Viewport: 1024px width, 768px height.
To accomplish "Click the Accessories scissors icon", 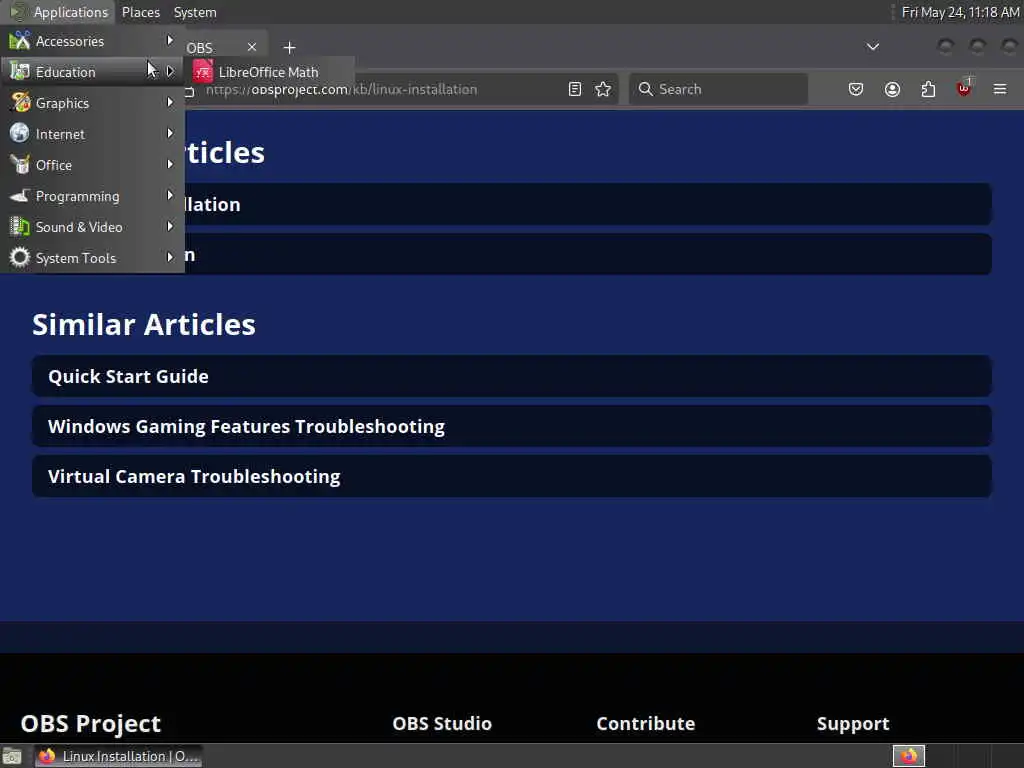I will (x=20, y=40).
